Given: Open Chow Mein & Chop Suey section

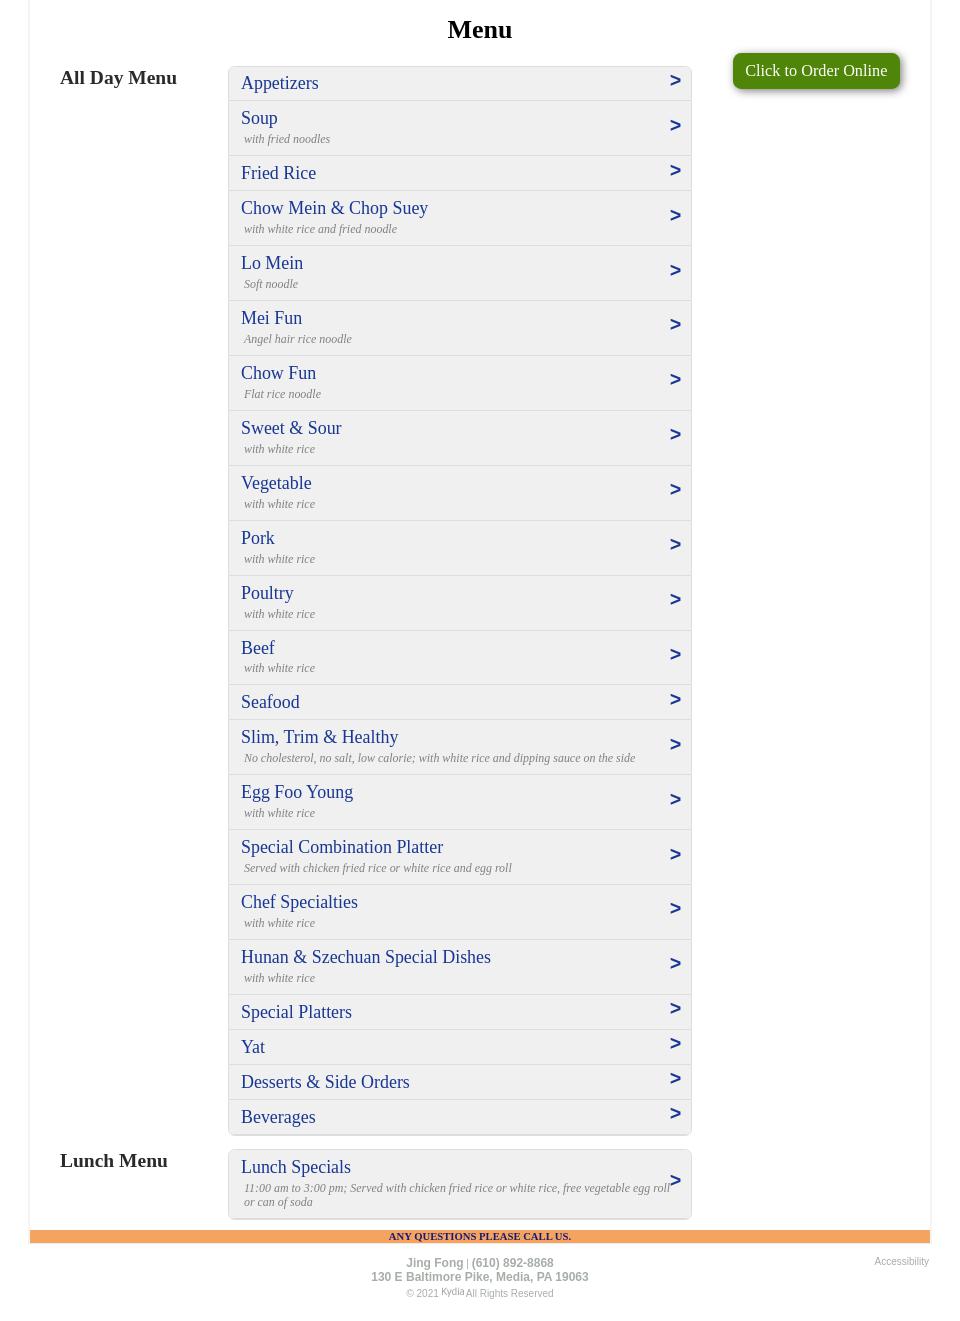Looking at the screenshot, I should point(334,208).
